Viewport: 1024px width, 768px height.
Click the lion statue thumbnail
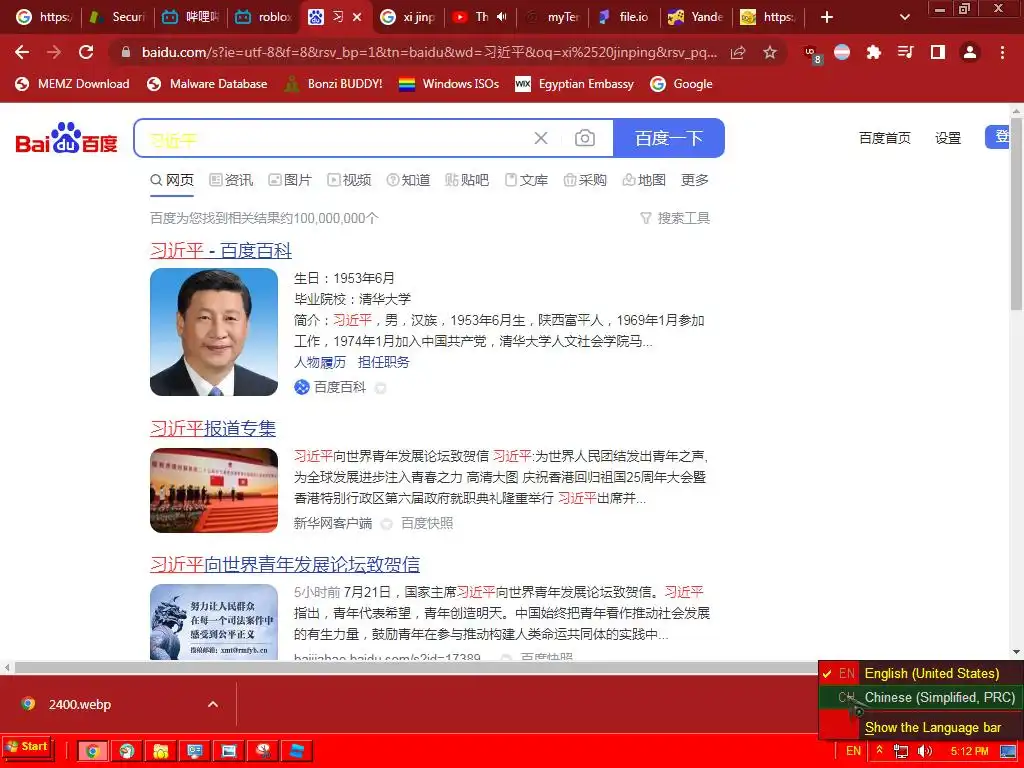tap(214, 622)
